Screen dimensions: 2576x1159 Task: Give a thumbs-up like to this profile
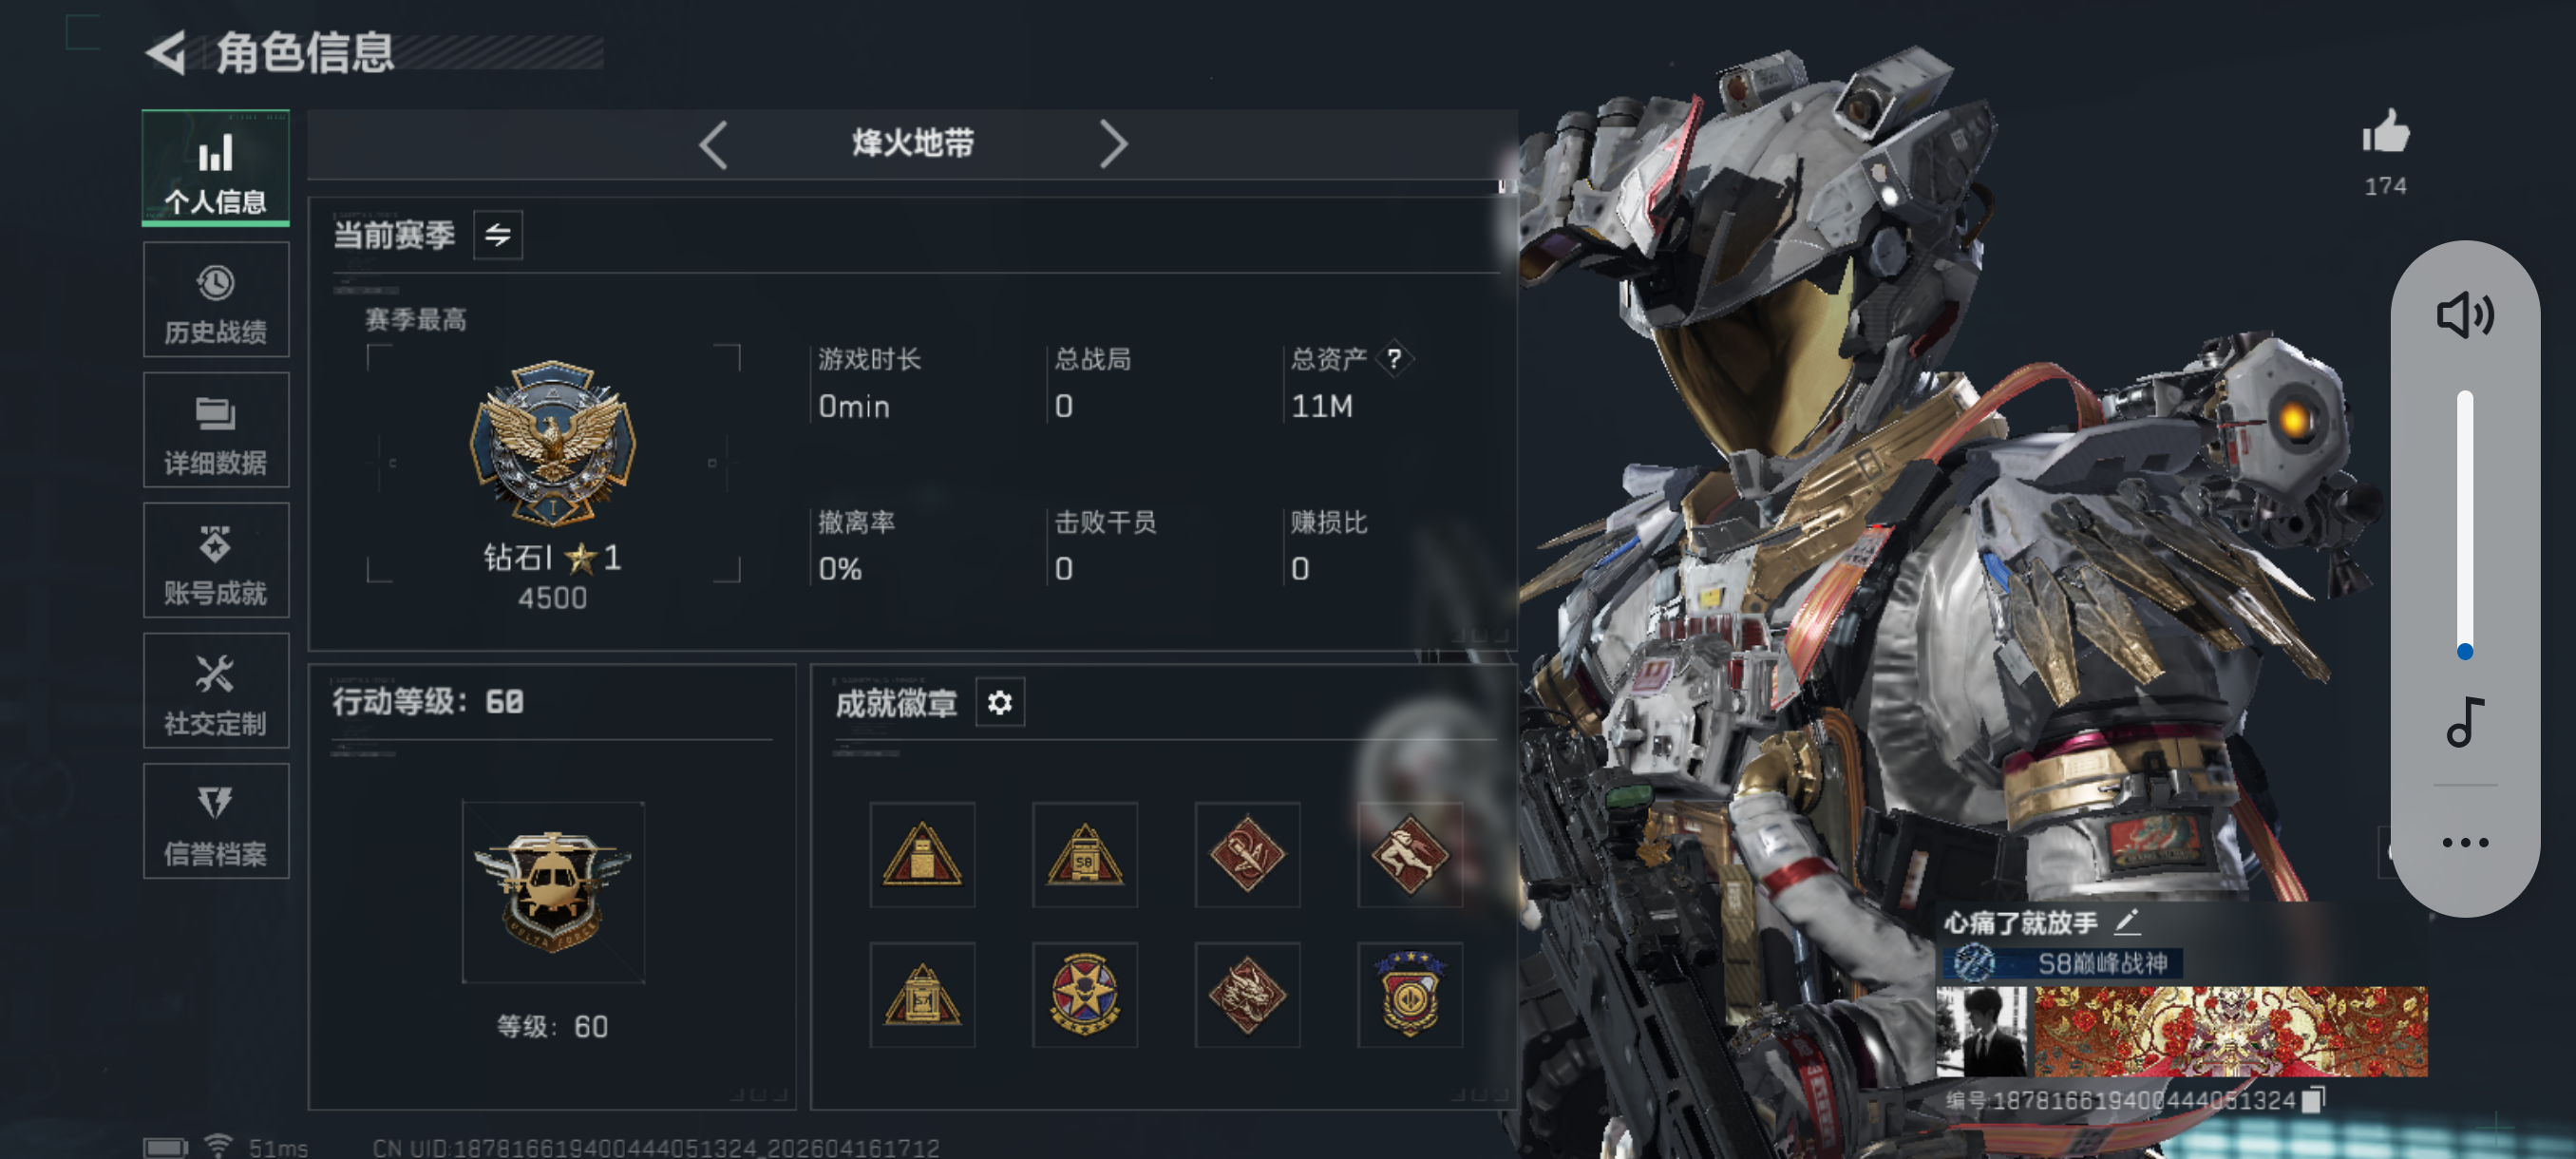(2386, 132)
